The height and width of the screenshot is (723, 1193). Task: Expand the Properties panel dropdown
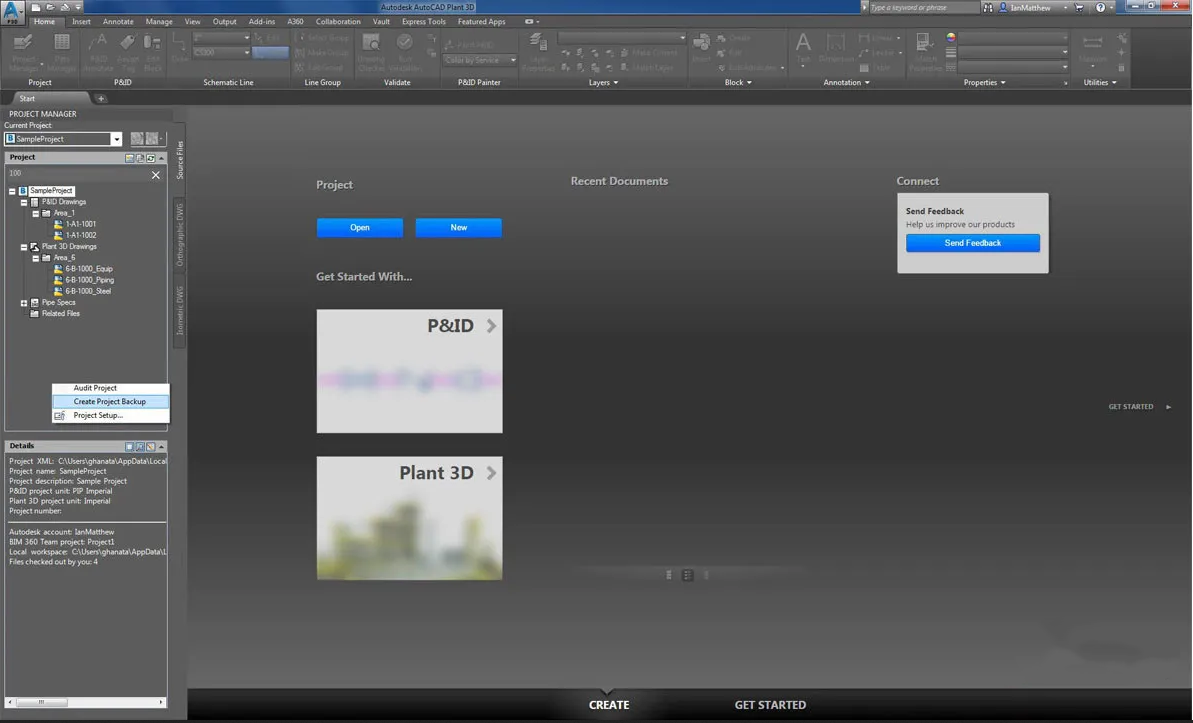pyautogui.click(x=985, y=82)
